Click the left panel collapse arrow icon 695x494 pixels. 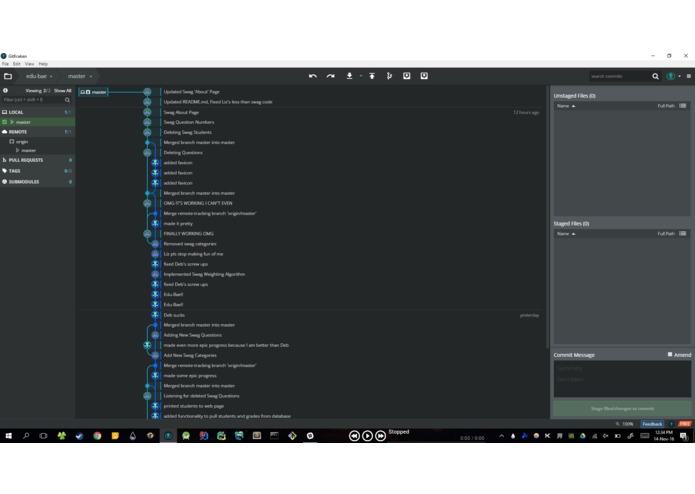coord(5,90)
